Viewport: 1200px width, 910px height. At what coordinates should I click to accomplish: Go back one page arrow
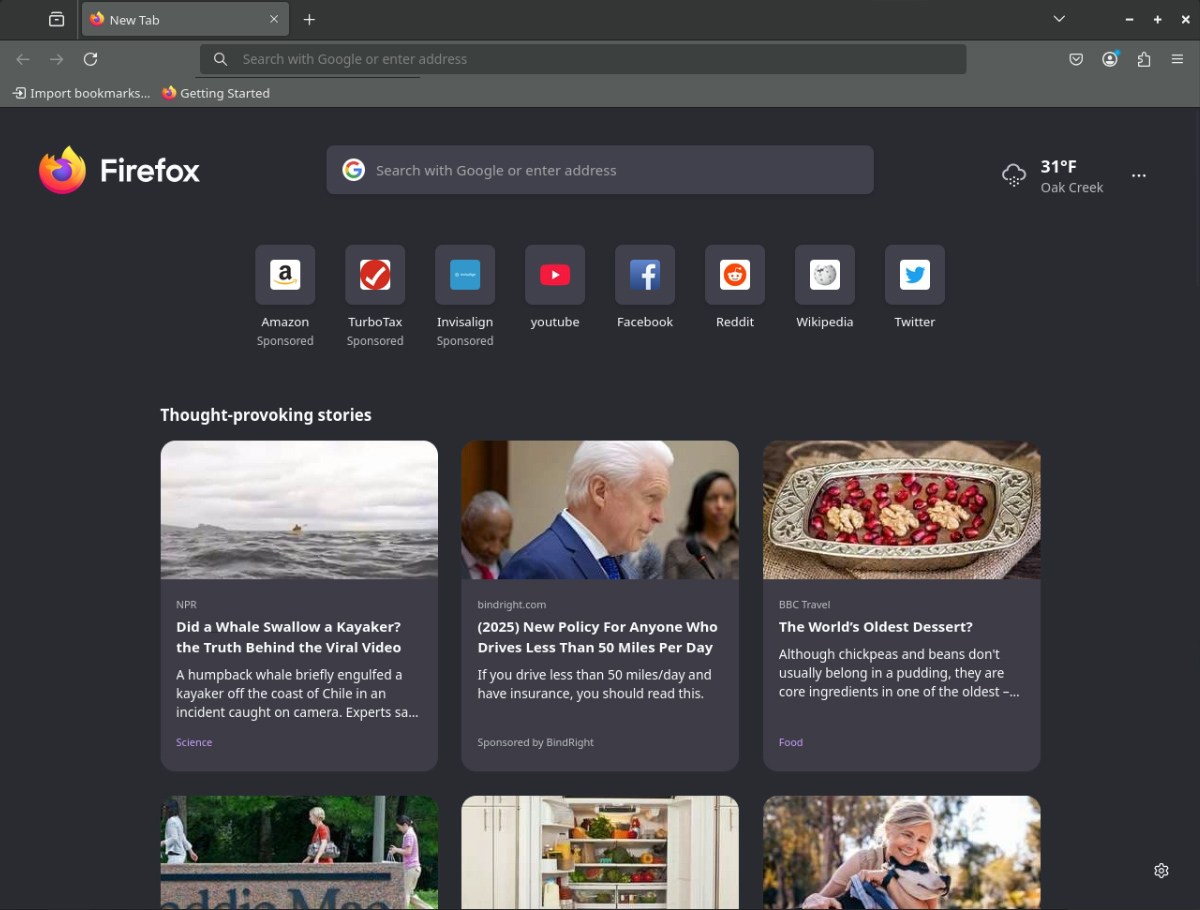click(x=23, y=59)
